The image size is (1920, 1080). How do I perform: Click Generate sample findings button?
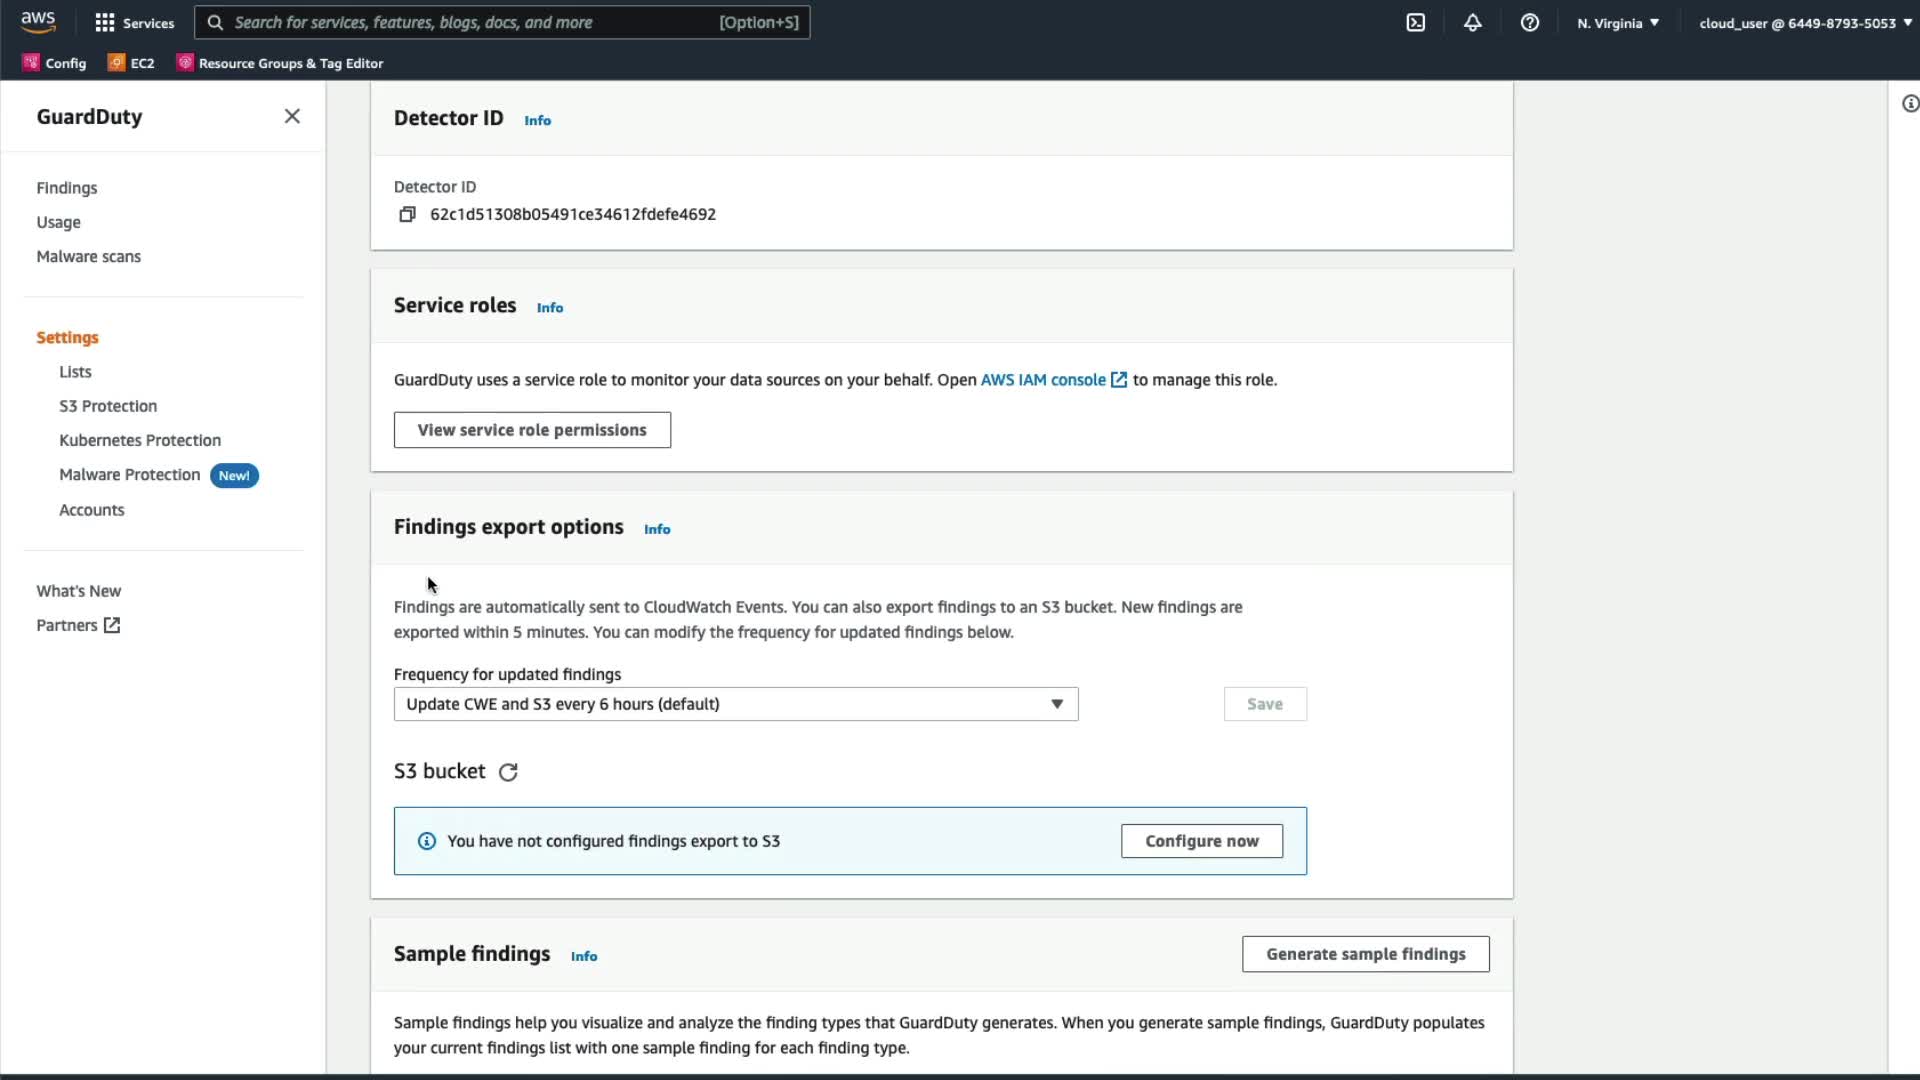pos(1365,954)
